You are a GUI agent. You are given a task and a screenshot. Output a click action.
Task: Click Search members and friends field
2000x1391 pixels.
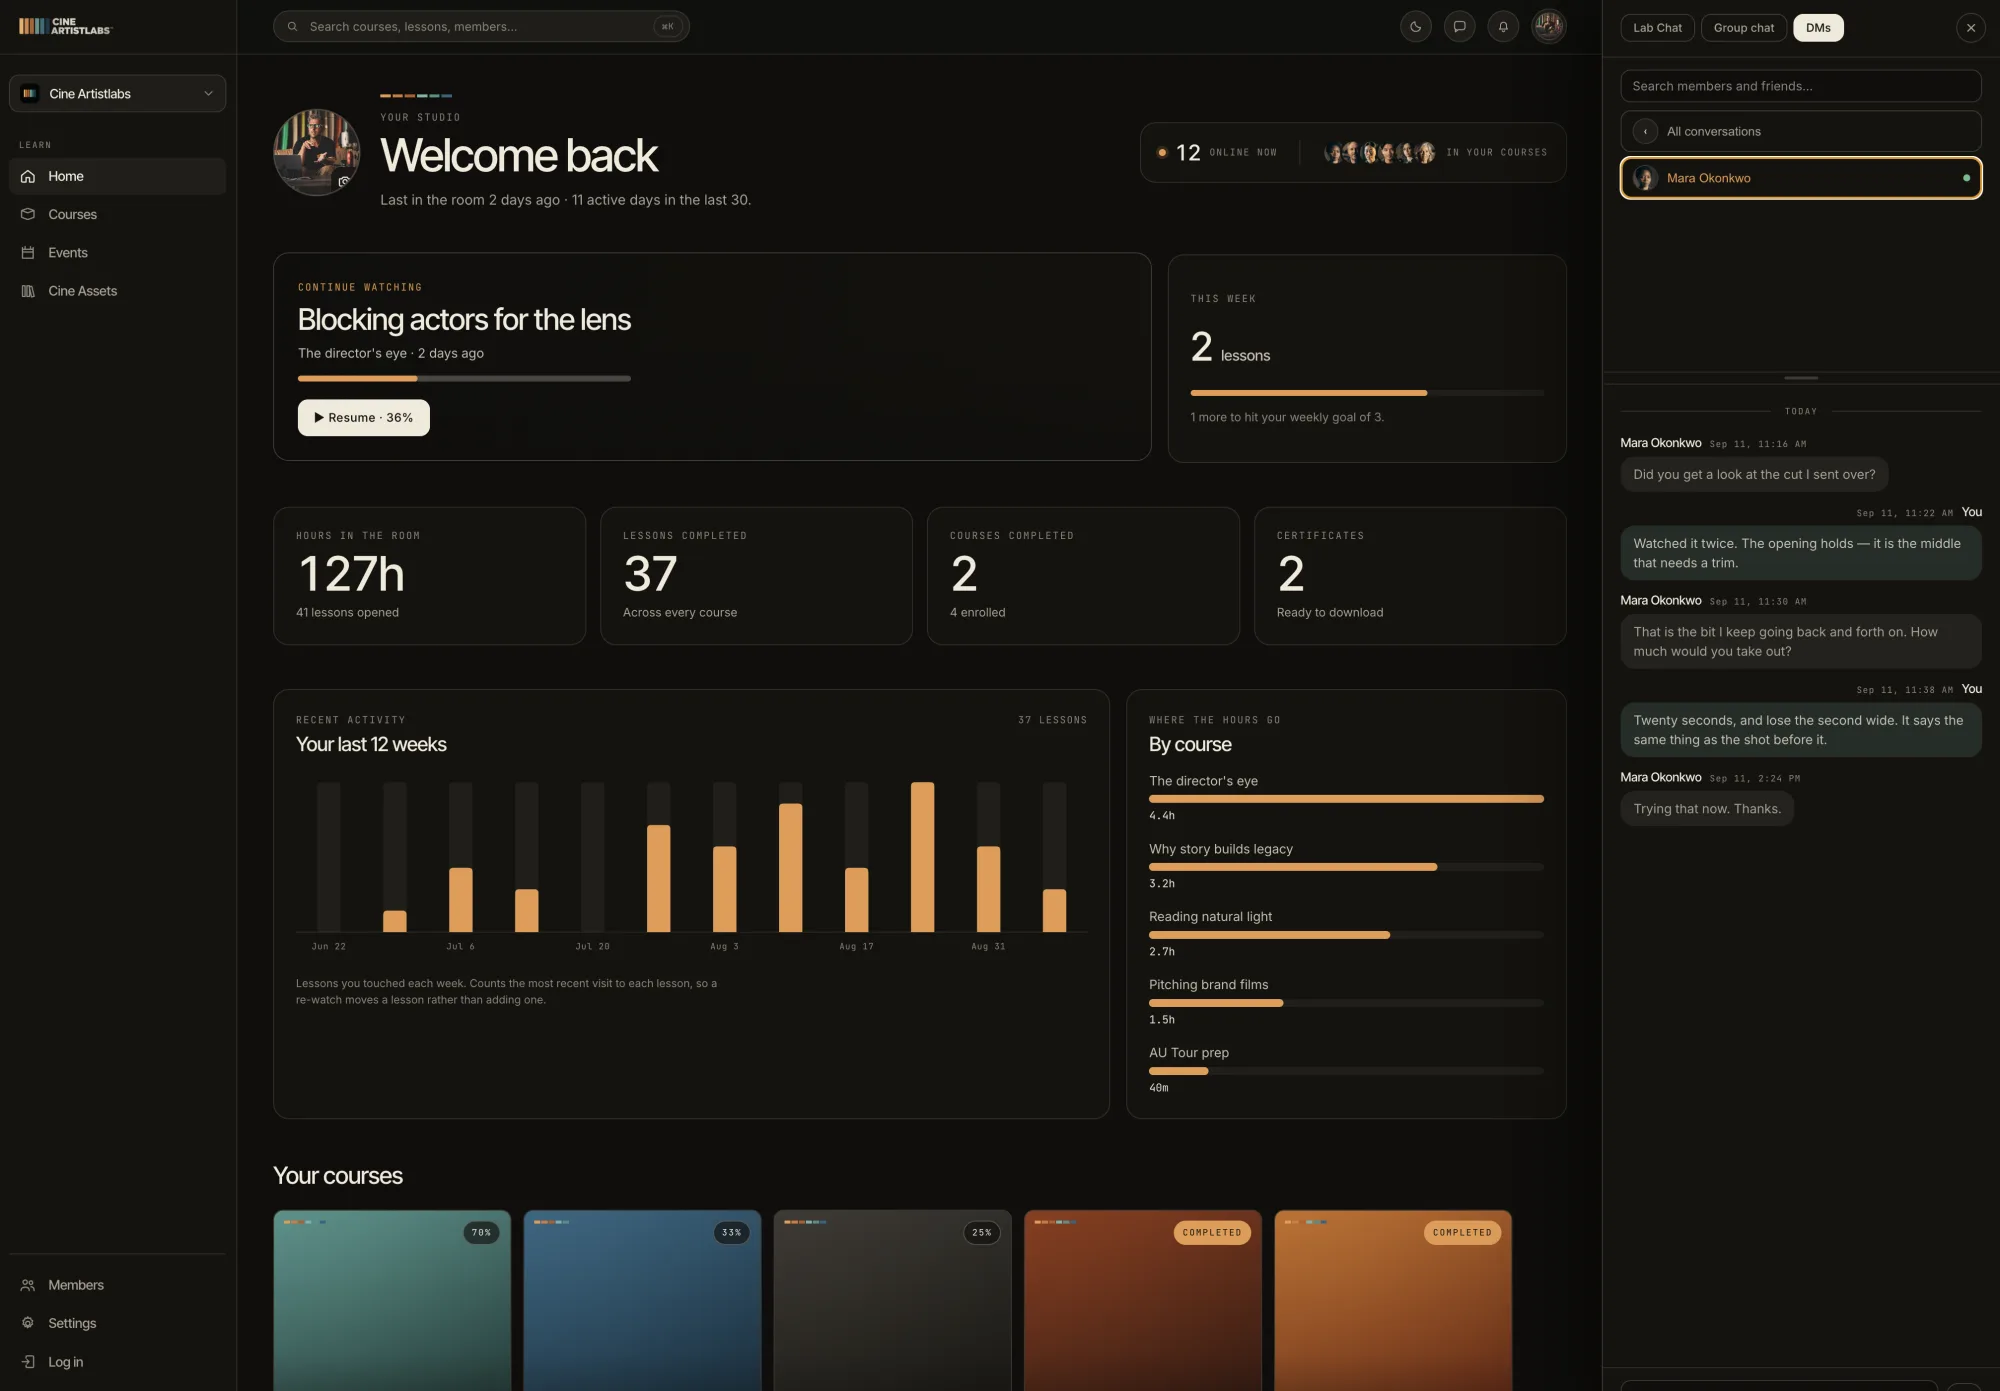coord(1801,86)
